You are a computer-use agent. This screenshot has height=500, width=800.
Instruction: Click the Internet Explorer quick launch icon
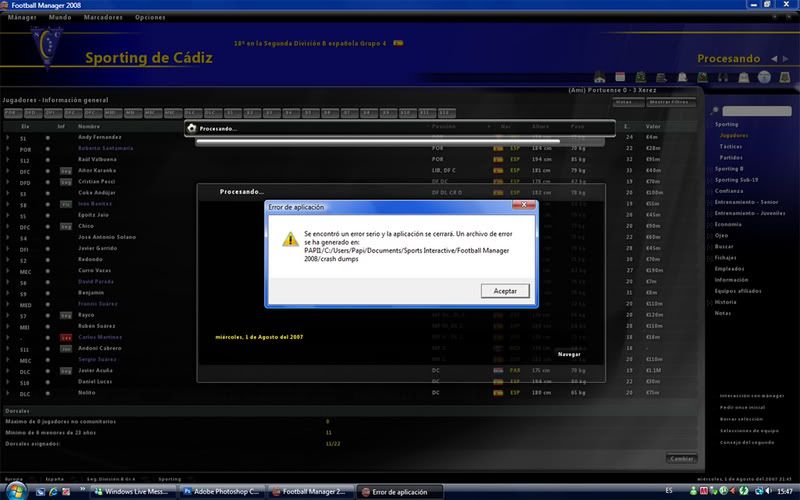point(53,492)
